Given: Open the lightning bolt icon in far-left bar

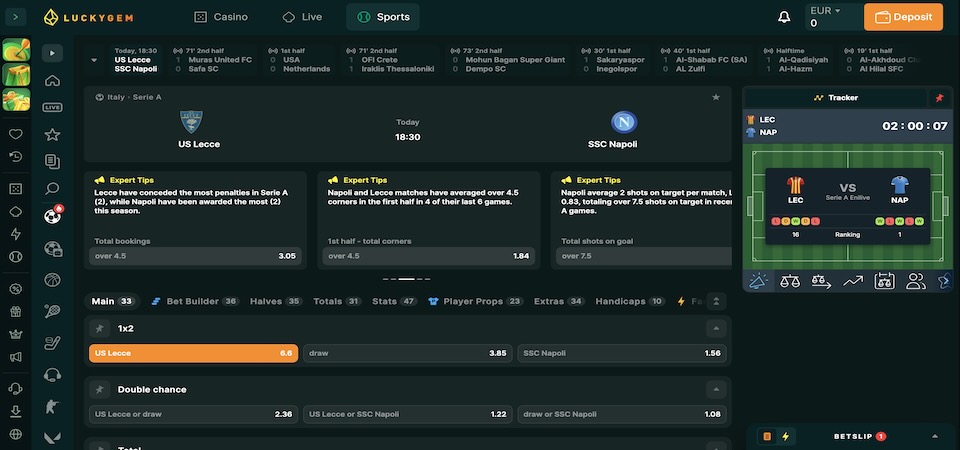Looking at the screenshot, I should click(16, 234).
